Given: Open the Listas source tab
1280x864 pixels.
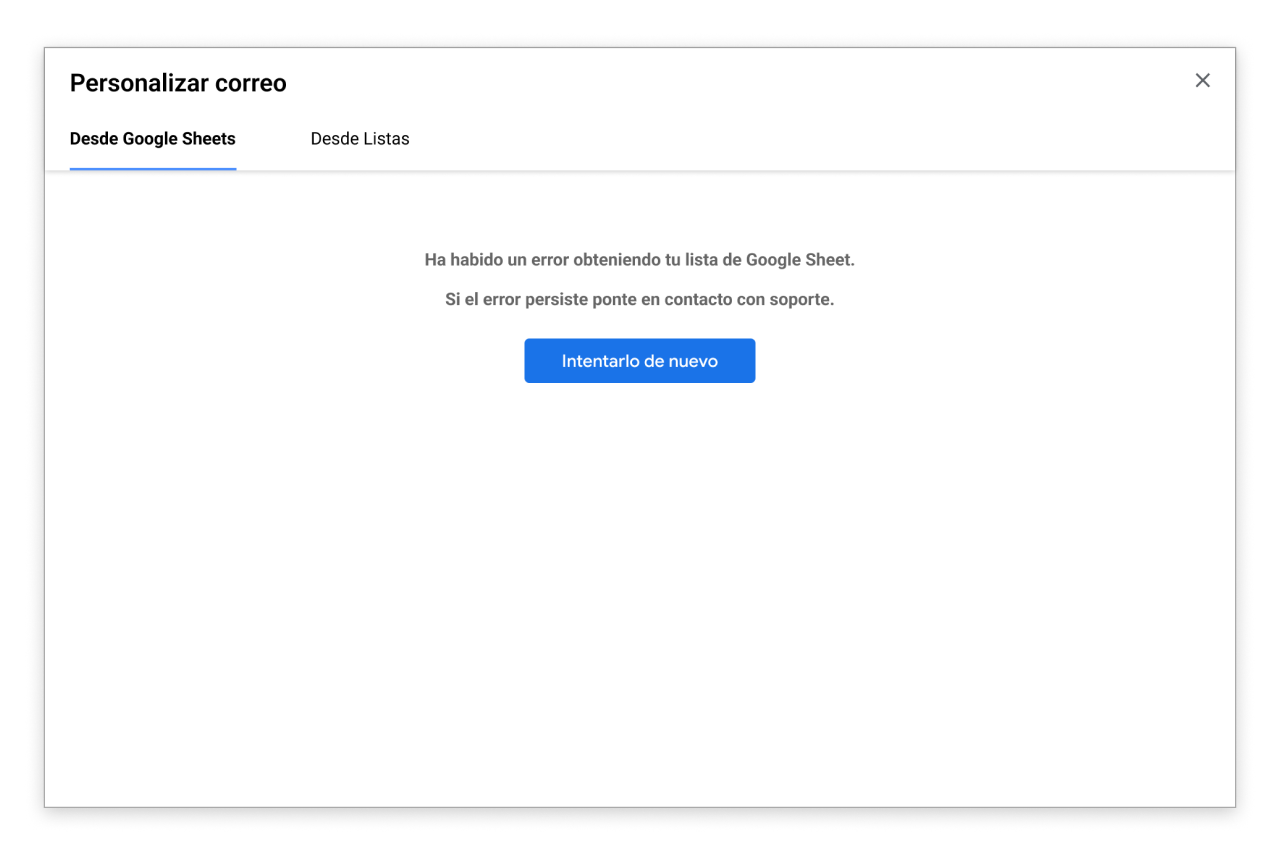Looking at the screenshot, I should [359, 139].
